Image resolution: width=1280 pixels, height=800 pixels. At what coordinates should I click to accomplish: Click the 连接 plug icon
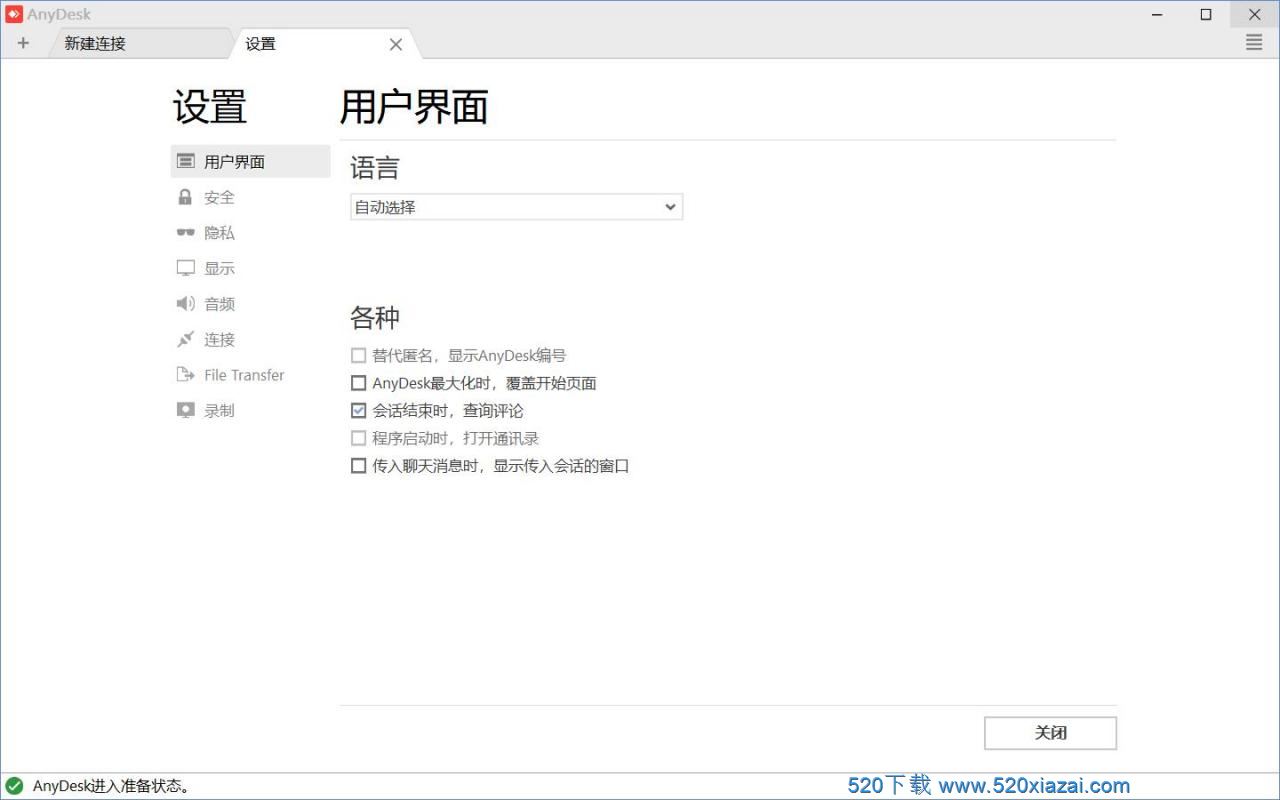click(186, 339)
